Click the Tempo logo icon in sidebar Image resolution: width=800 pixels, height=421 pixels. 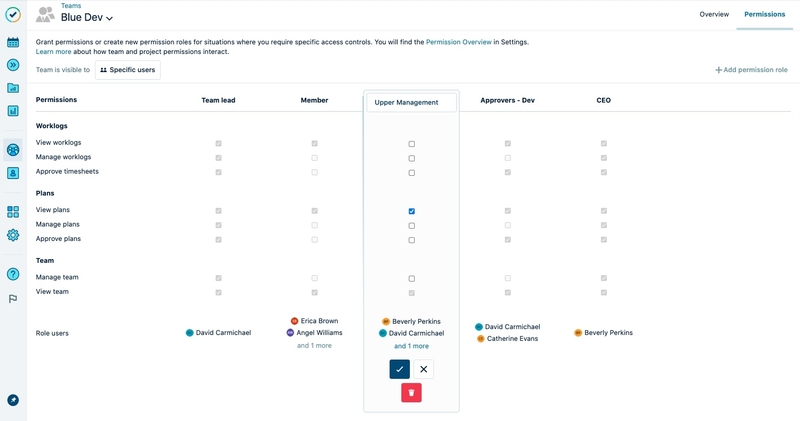[13, 15]
